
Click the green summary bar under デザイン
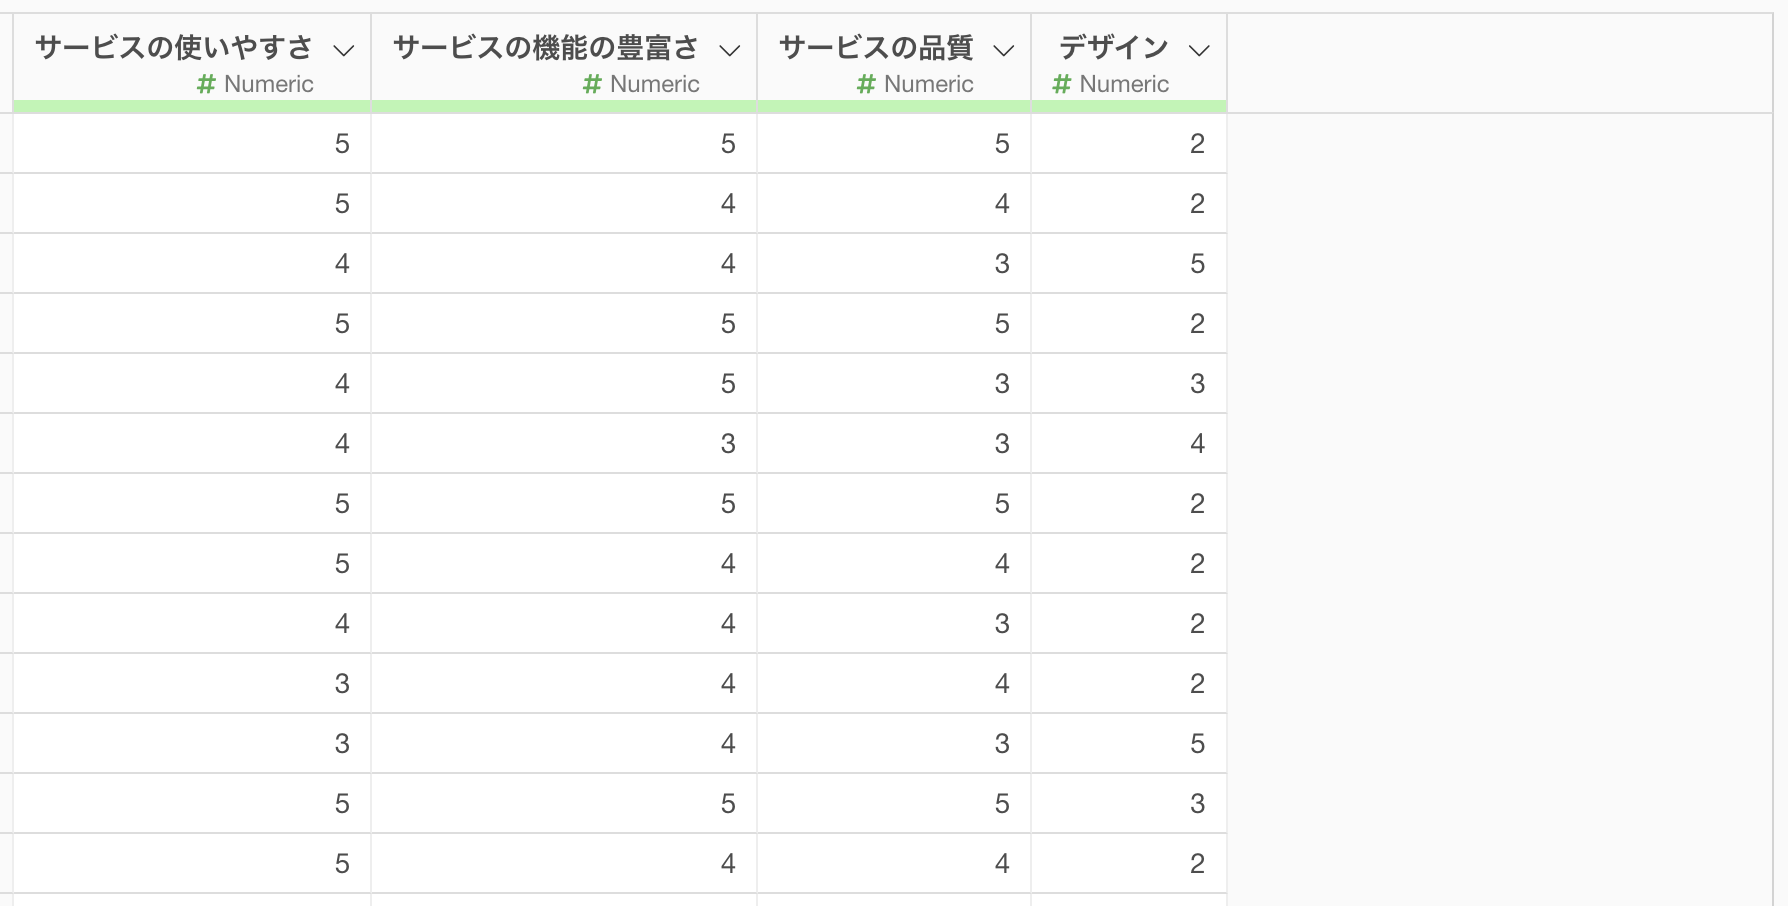[x=1129, y=106]
